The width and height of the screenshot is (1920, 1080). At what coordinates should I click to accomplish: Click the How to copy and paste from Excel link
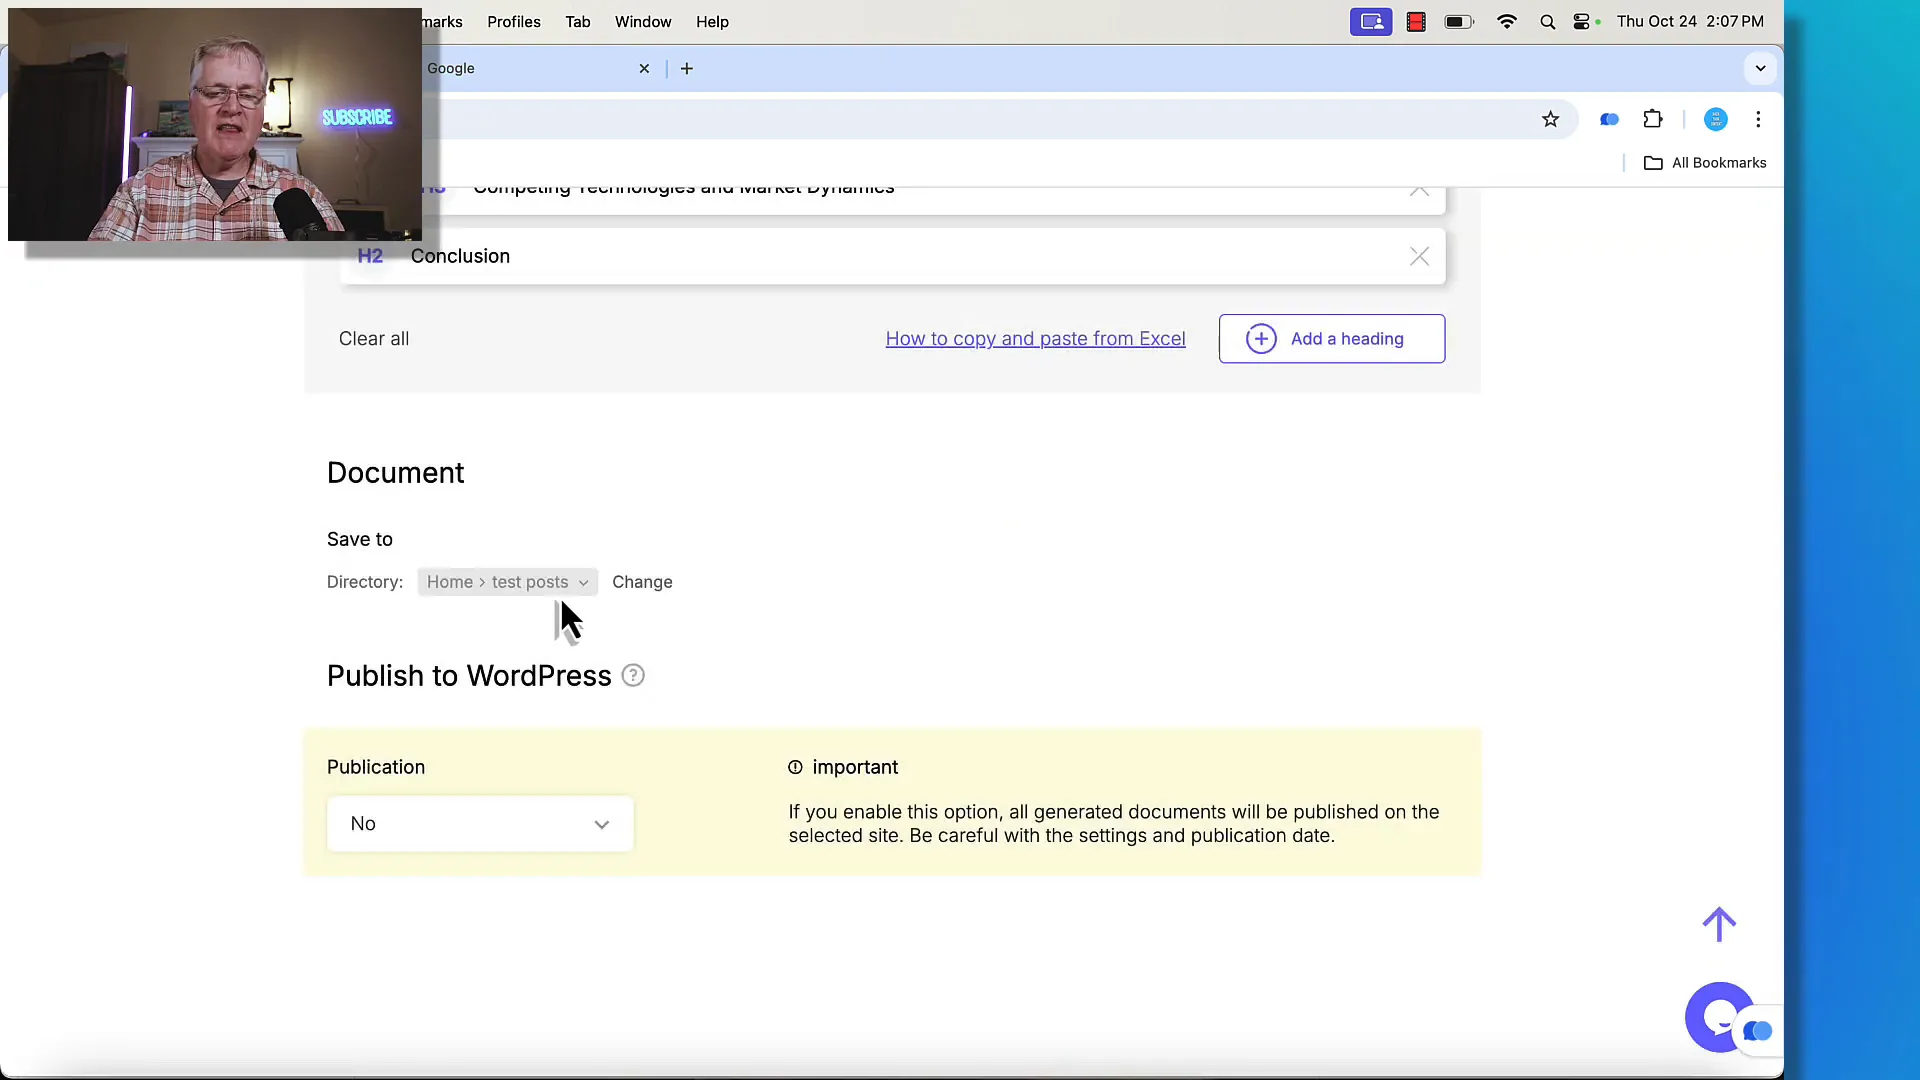1035,339
